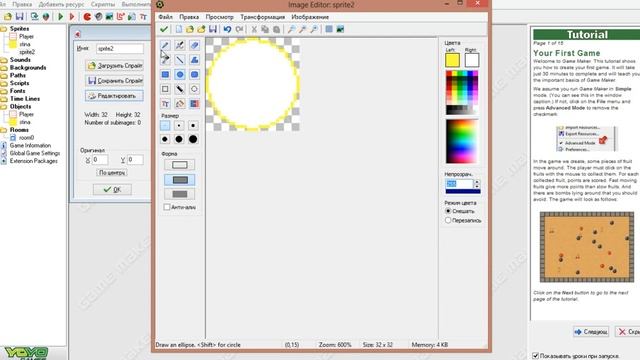Select the filled-with-outline shape under Форма
Viewport: 640px width, 360px height.
(180, 180)
